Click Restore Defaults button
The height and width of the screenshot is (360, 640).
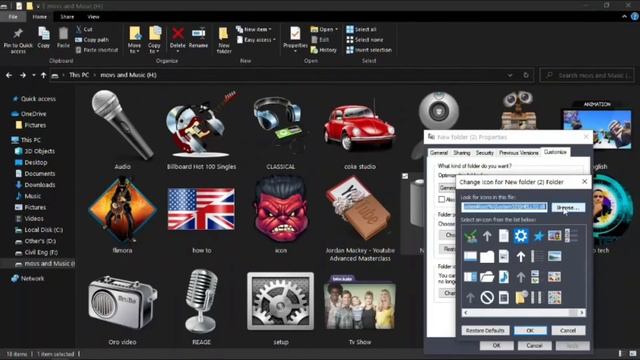point(485,330)
